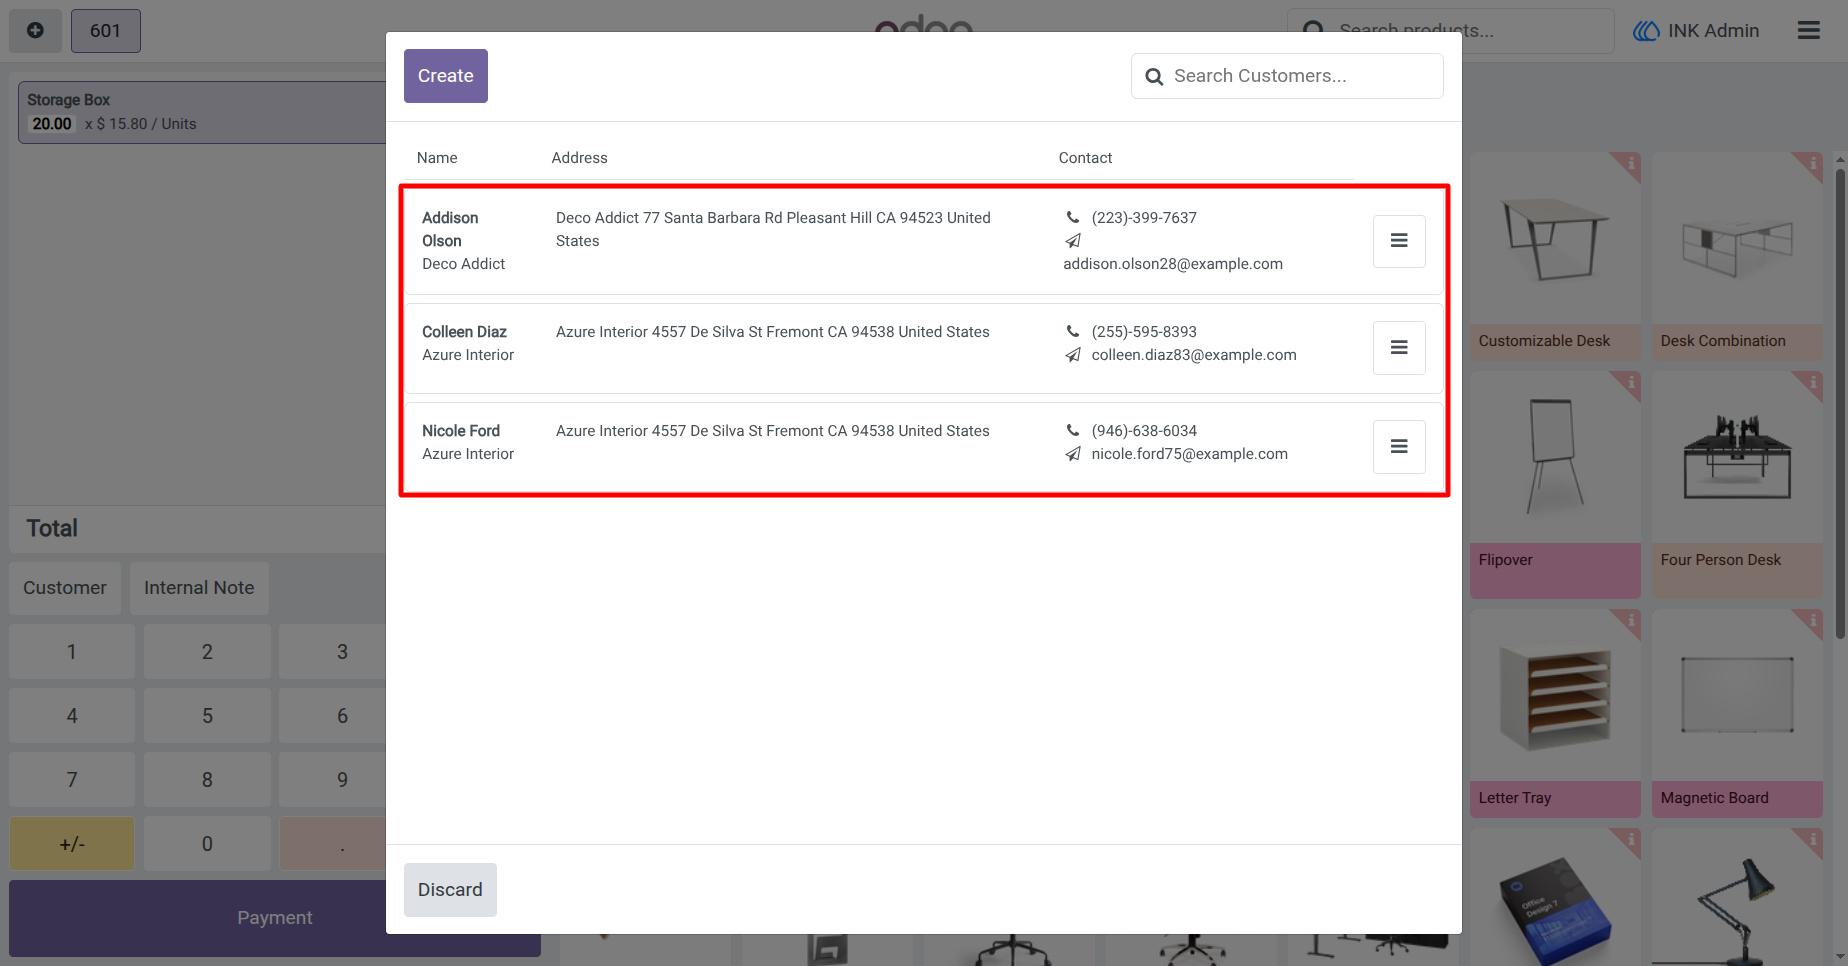Click Discard to close the customer list
1848x966 pixels.
tap(450, 890)
